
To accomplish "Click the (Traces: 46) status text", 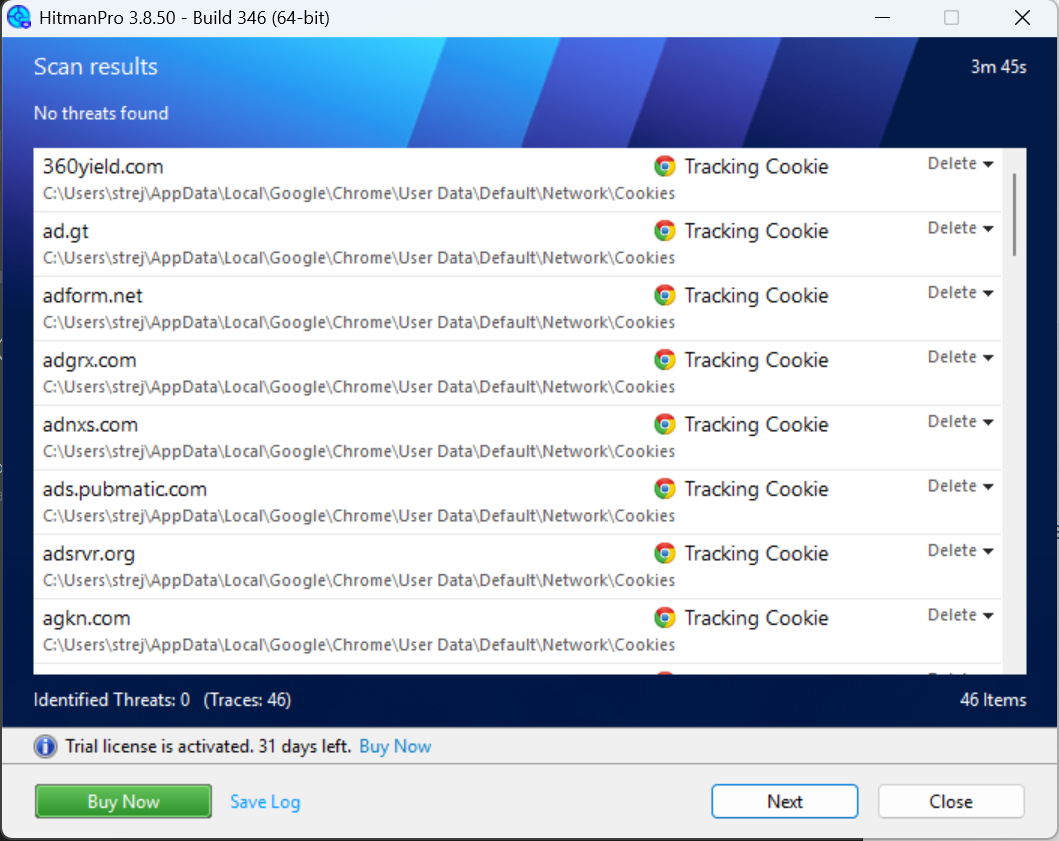I will point(248,700).
